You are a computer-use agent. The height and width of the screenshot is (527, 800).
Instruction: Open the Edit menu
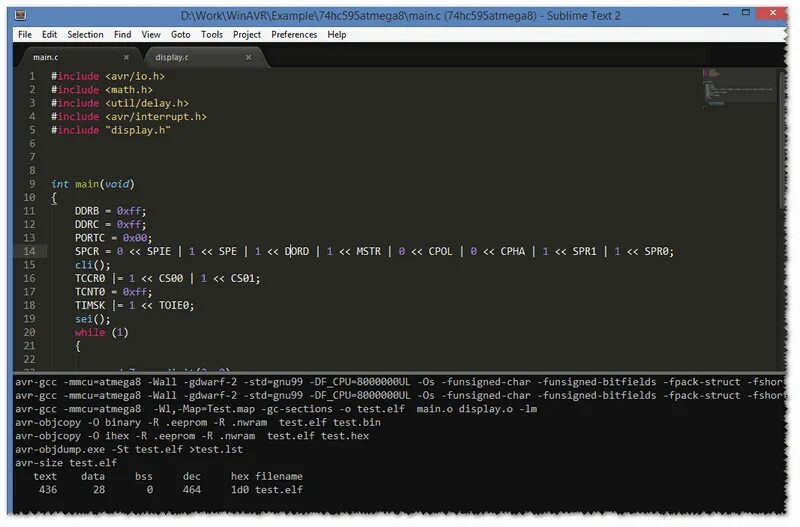[x=49, y=34]
